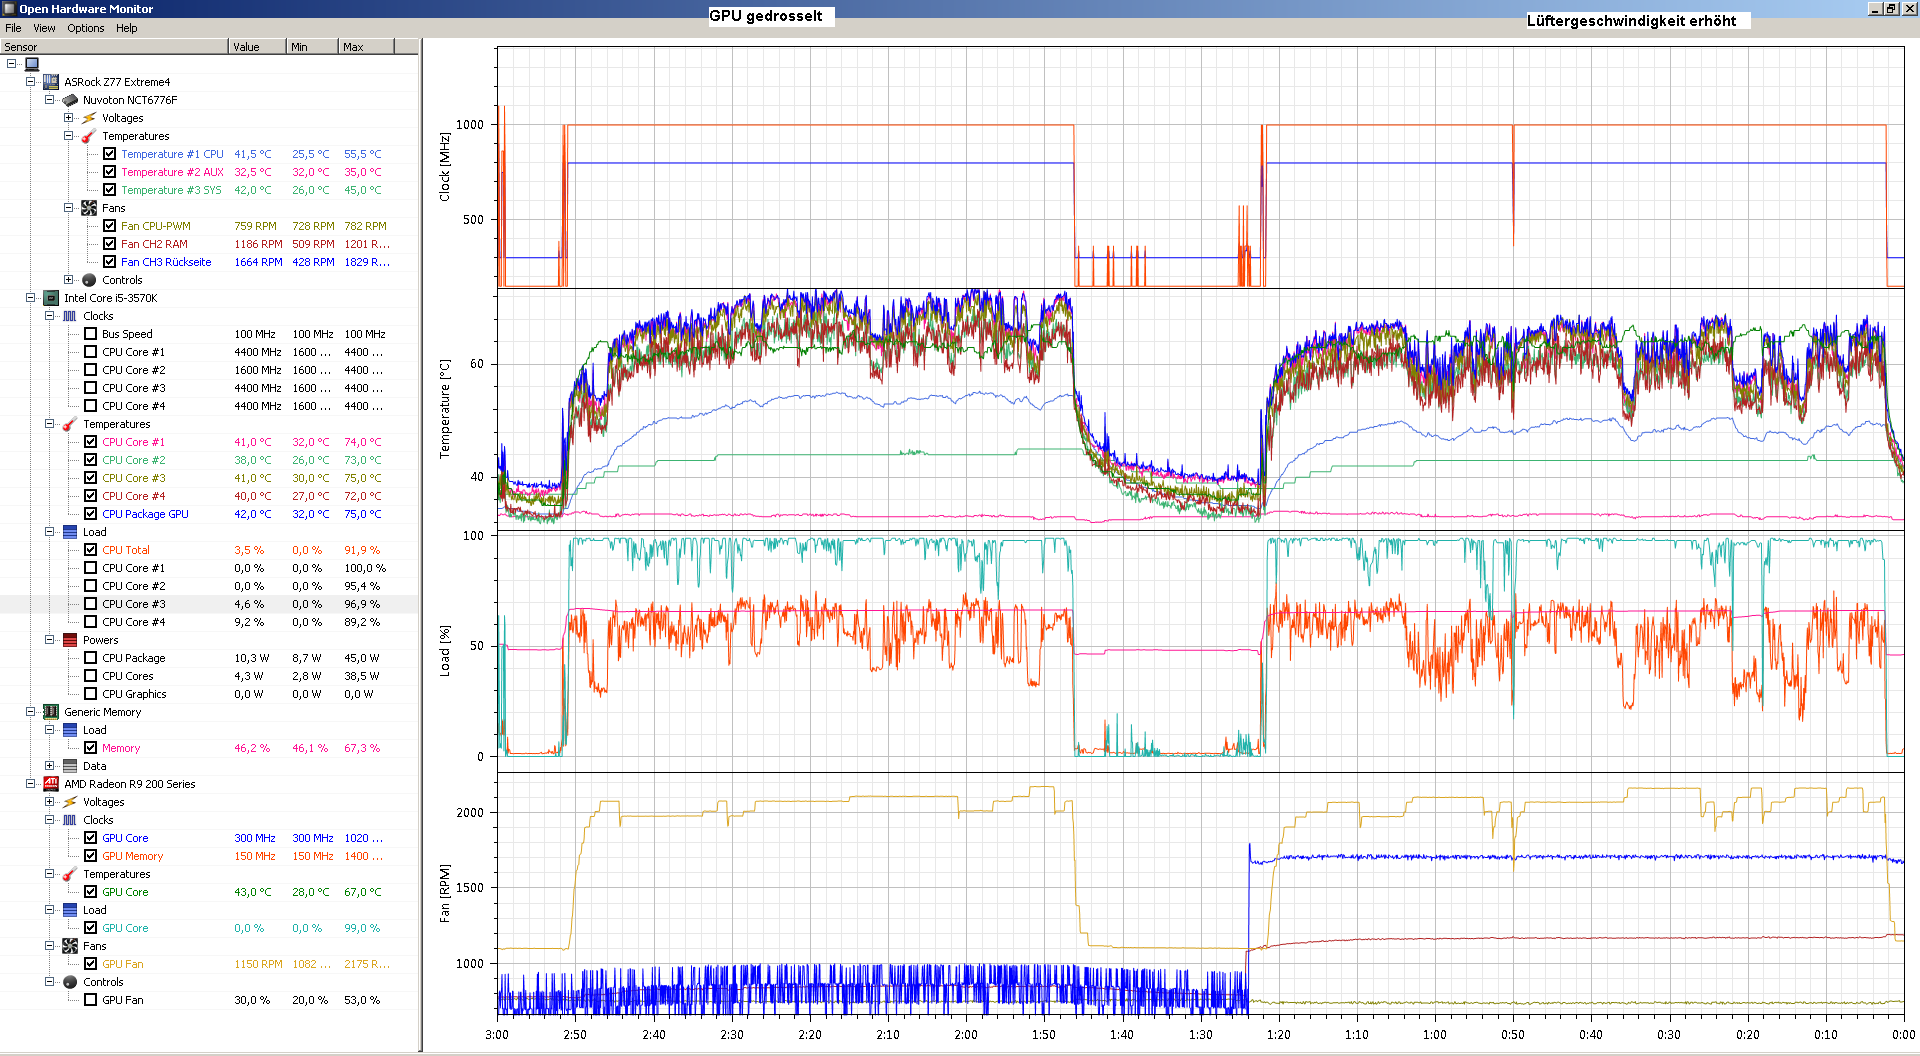This screenshot has width=1920, height=1056.
Task: Toggle Fan CH3 Rückseite checkbox
Action: point(110,262)
